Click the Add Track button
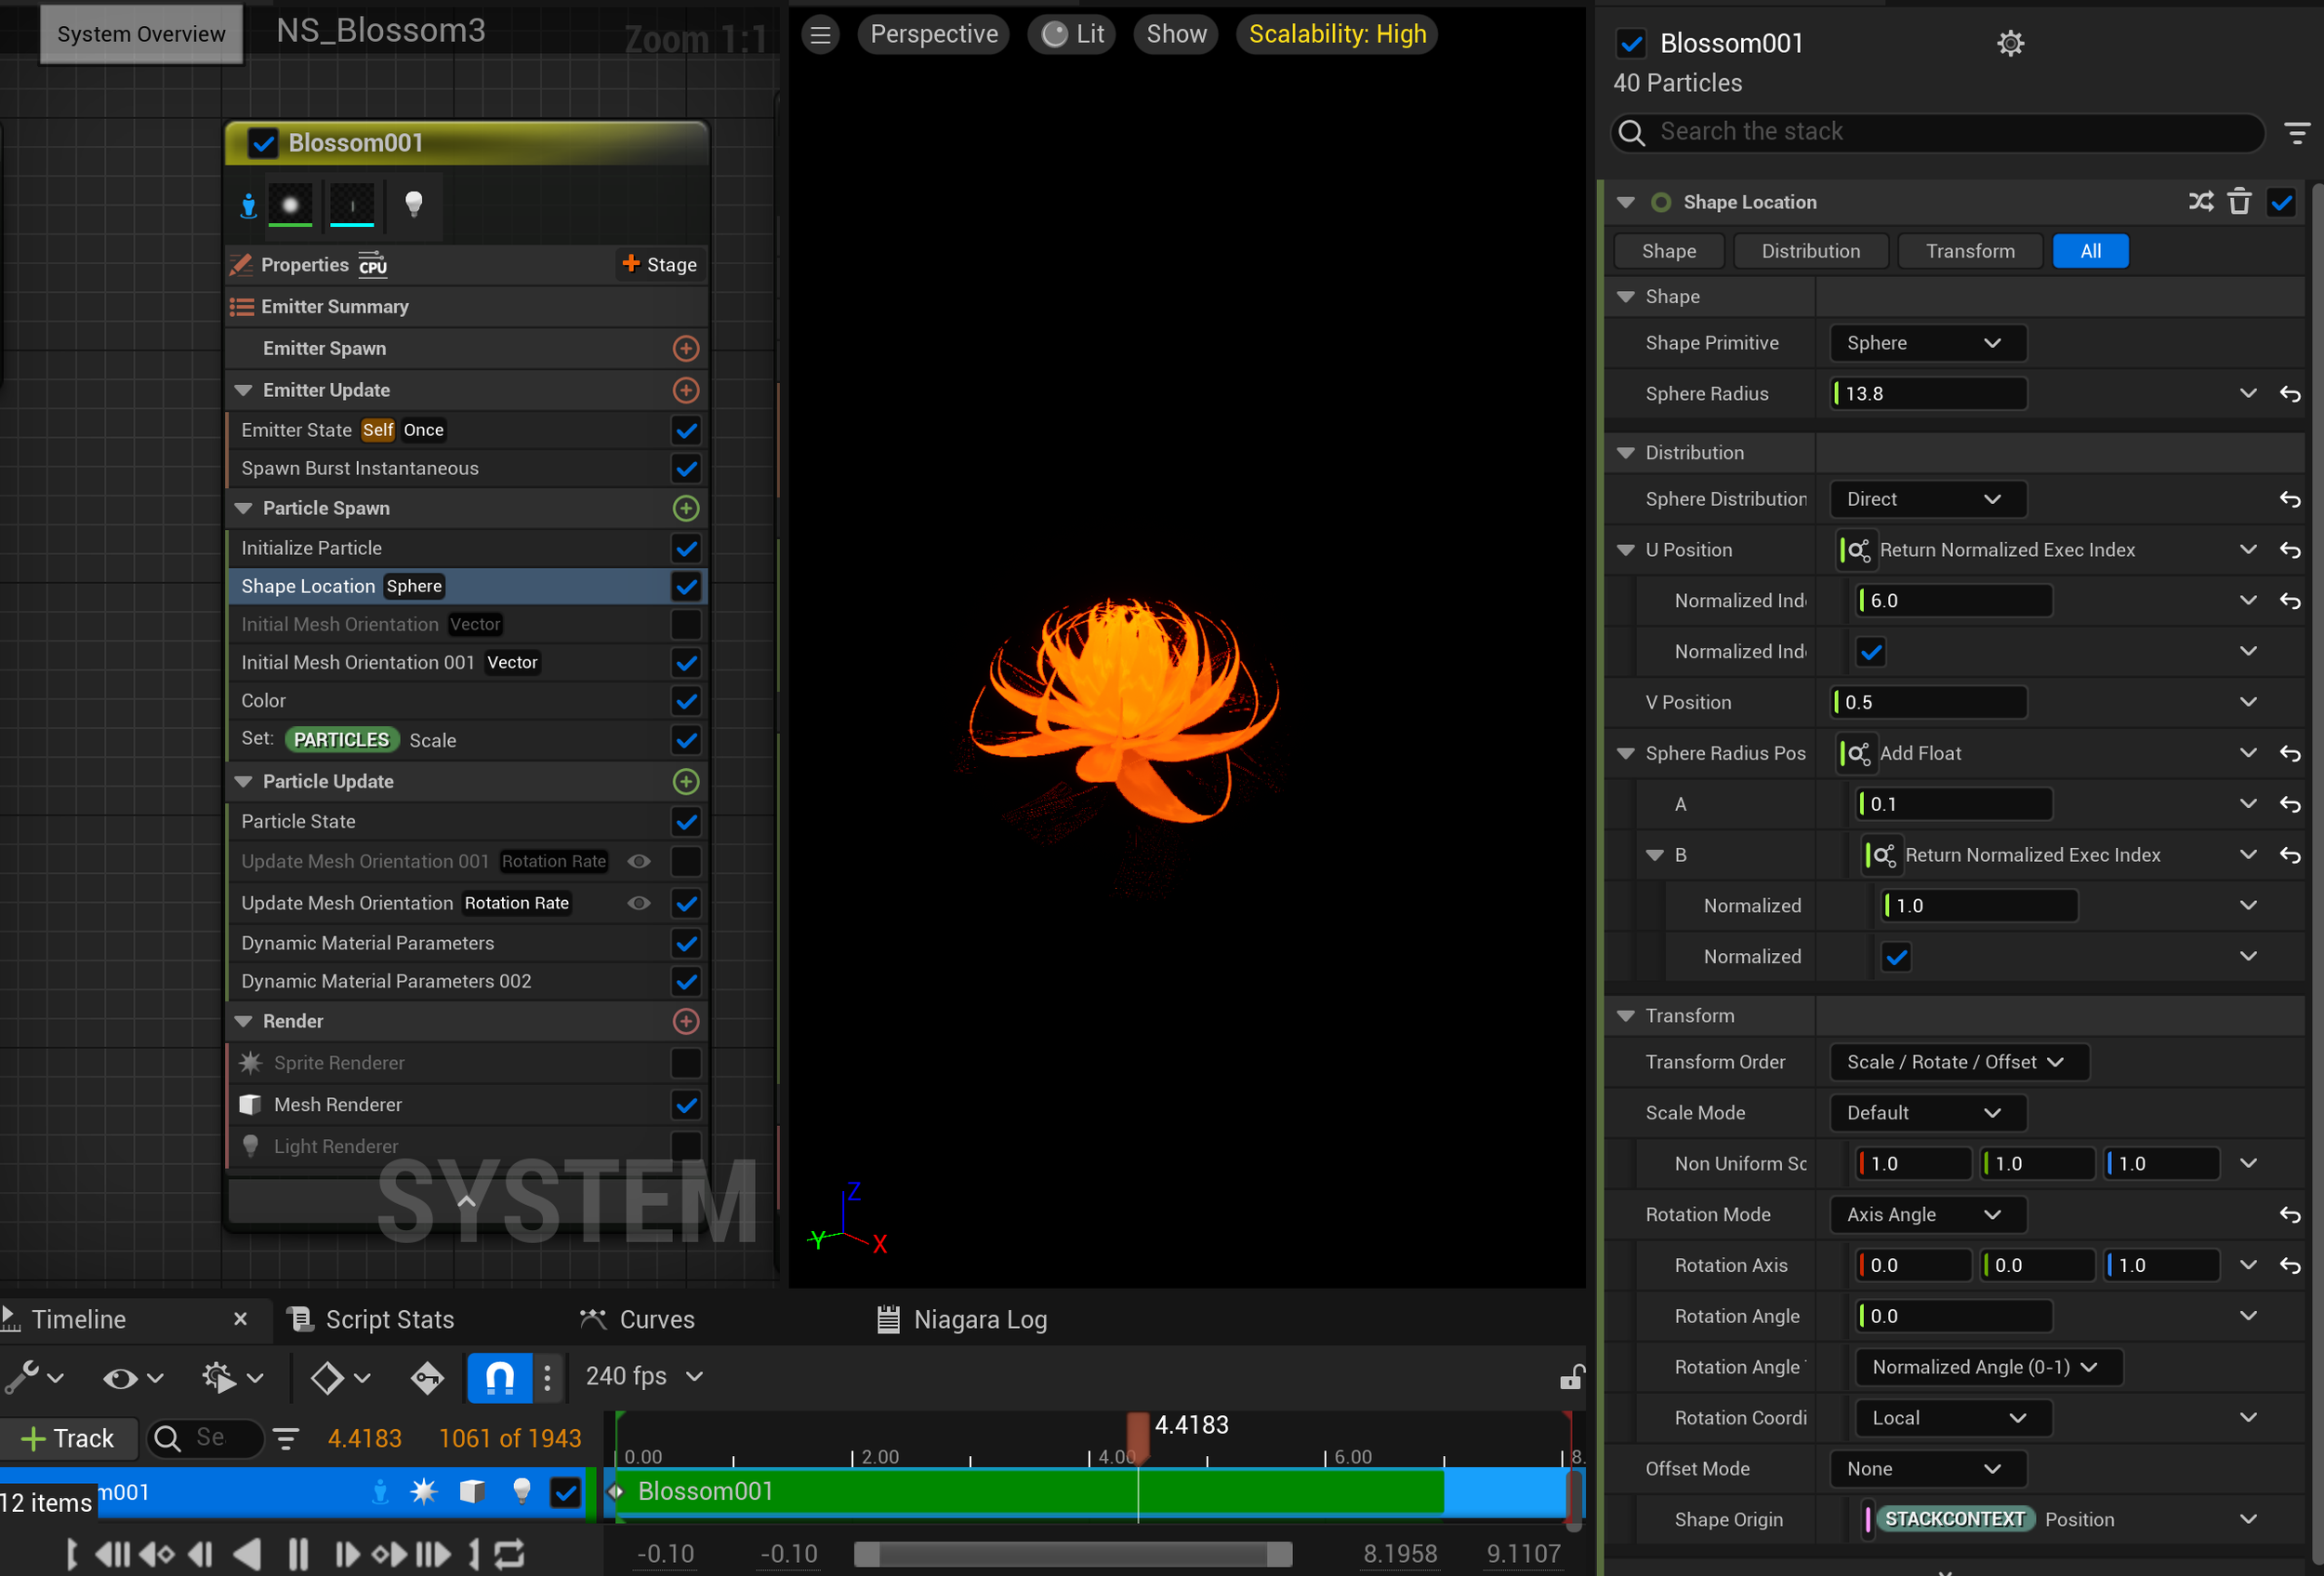The image size is (2324, 1576). [68, 1438]
